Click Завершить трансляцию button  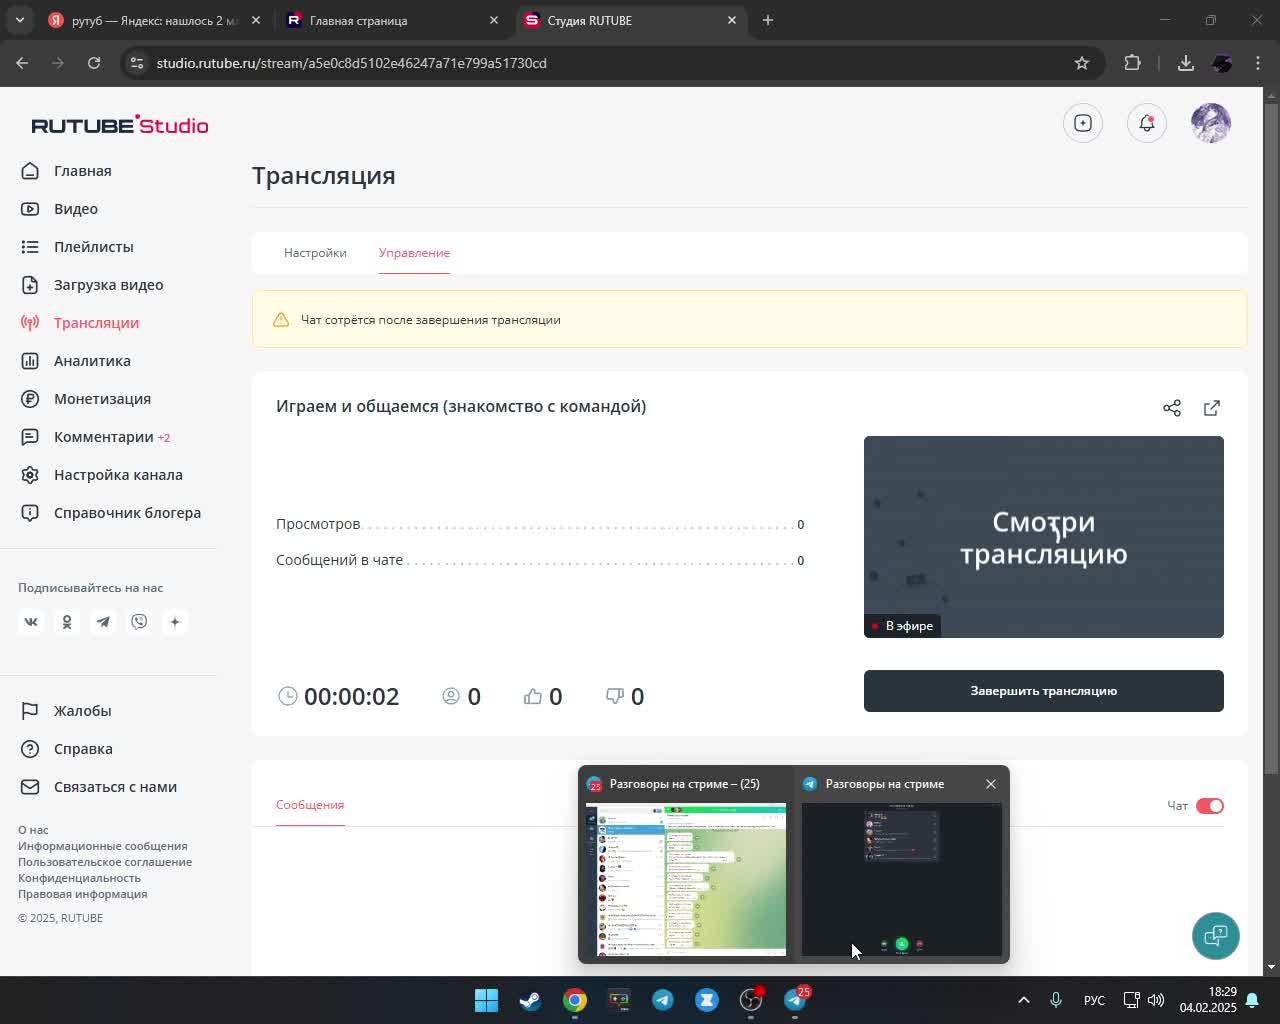pyautogui.click(x=1044, y=691)
